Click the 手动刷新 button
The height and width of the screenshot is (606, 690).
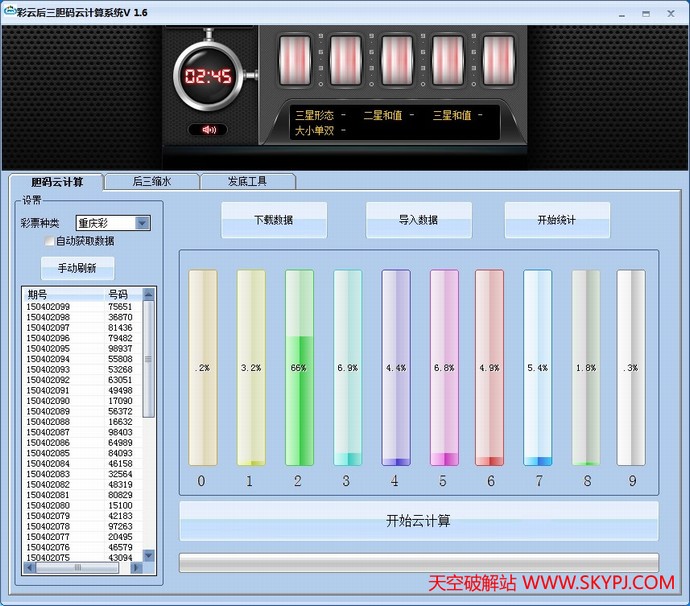tap(78, 268)
